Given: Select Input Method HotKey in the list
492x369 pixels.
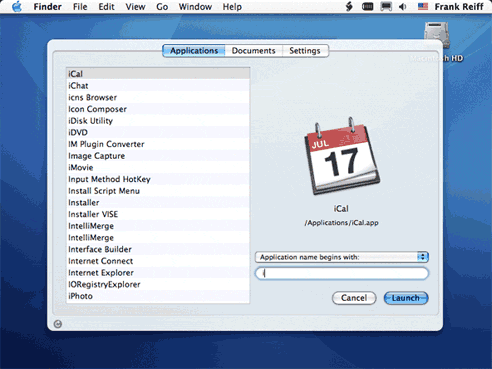Looking at the screenshot, I should (x=158, y=179).
